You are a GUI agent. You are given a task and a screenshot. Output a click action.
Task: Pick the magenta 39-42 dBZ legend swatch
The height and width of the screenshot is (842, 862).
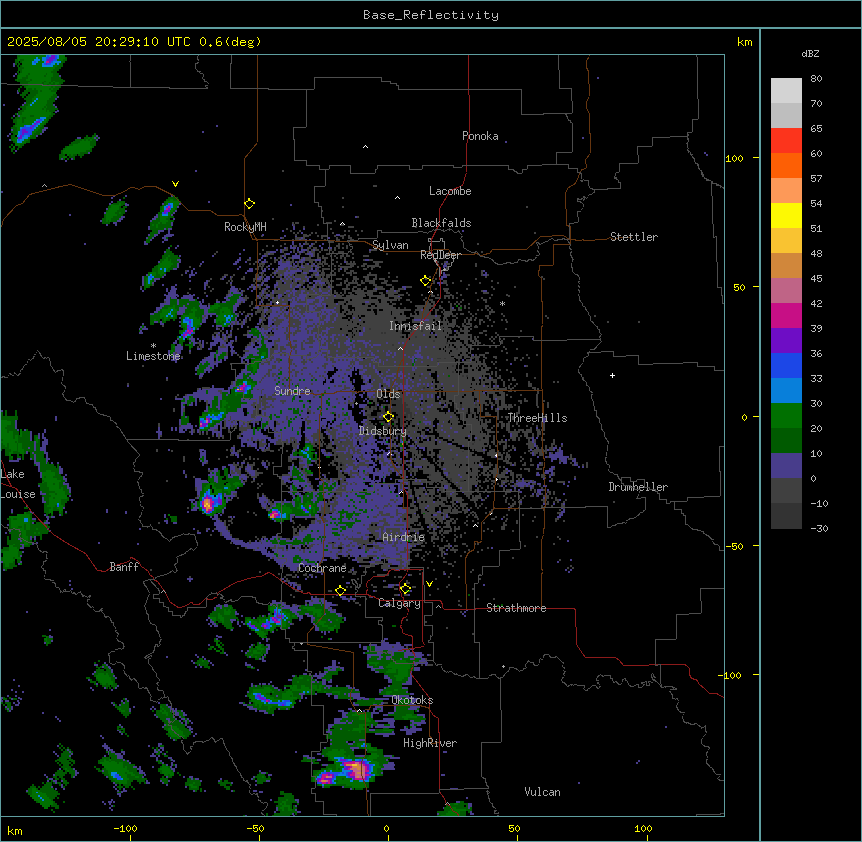click(786, 315)
